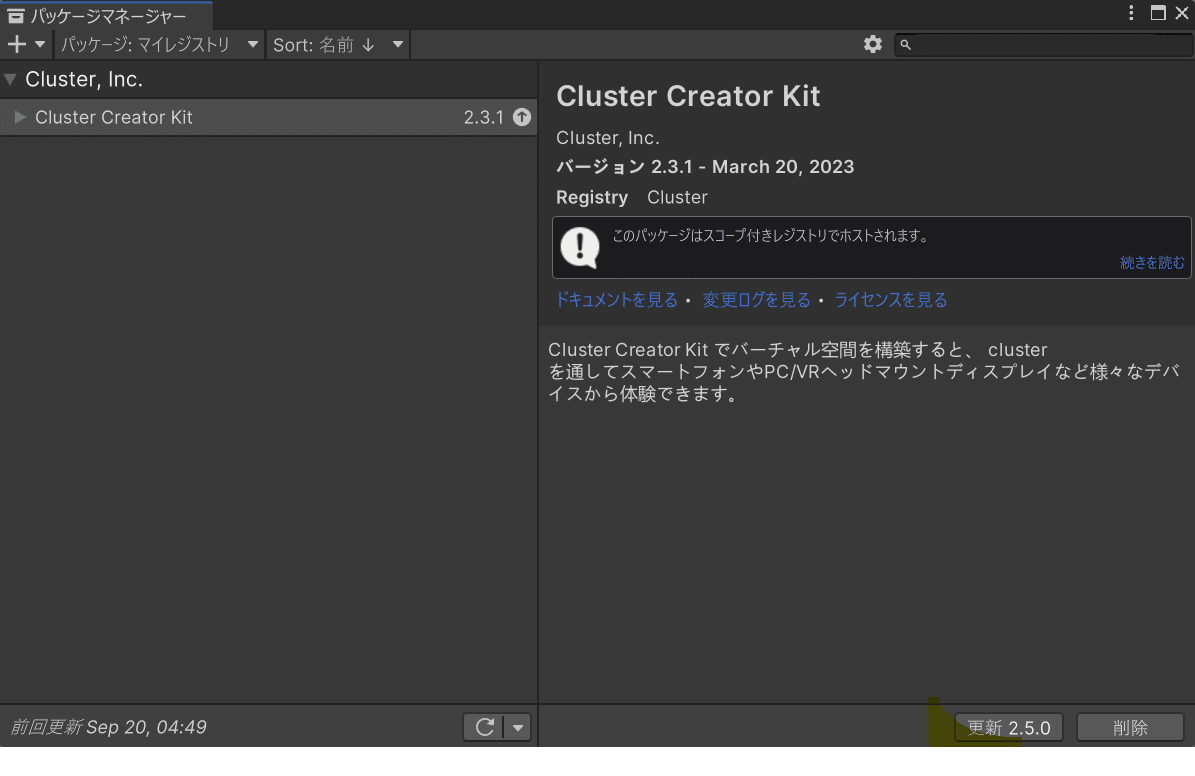Click the refresh package list button
Screen dimensions: 1195x776
pos(484,726)
